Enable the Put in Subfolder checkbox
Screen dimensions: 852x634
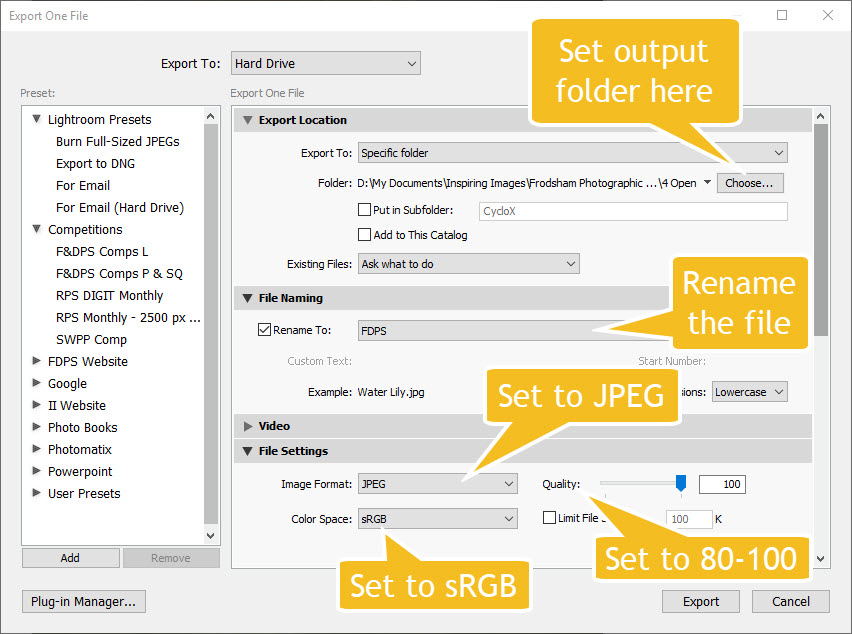[x=365, y=211]
